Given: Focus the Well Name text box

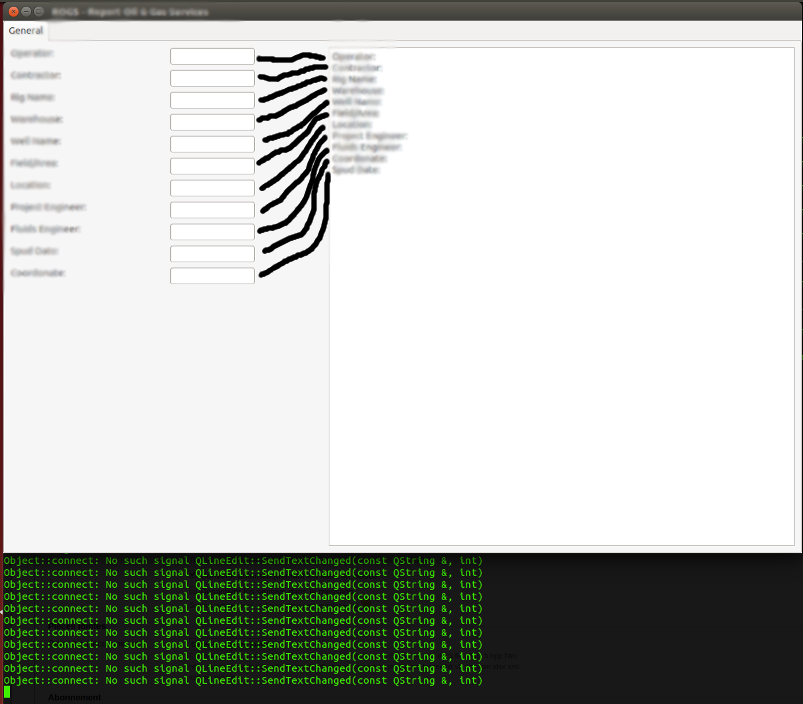Looking at the screenshot, I should click(212, 144).
